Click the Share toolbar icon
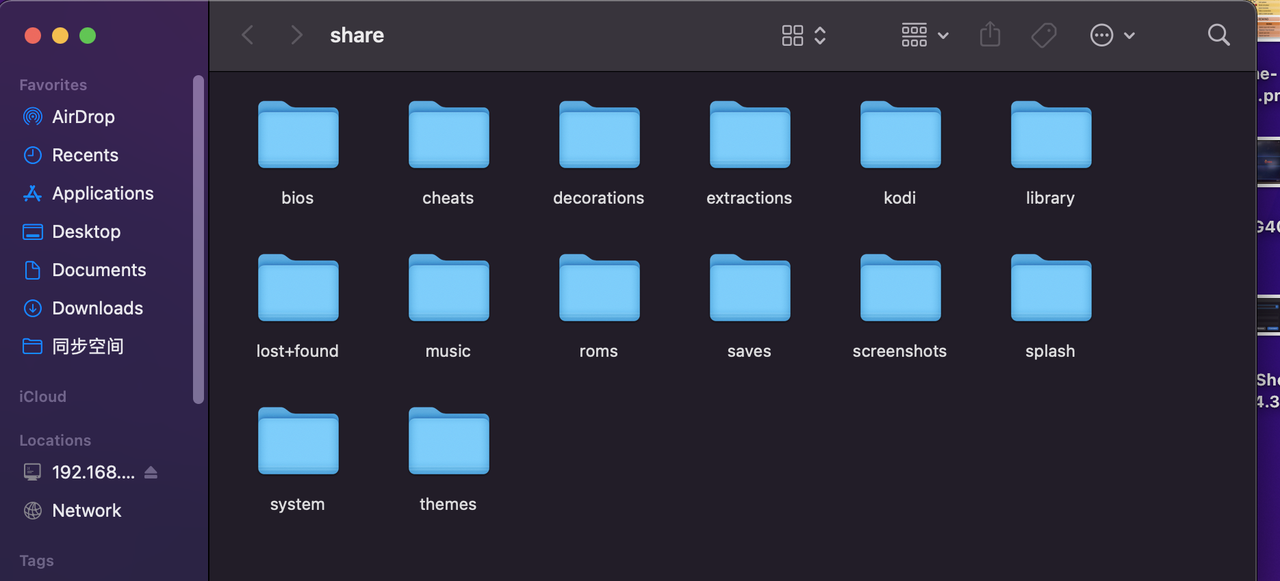The width and height of the screenshot is (1280, 581). tap(990, 35)
